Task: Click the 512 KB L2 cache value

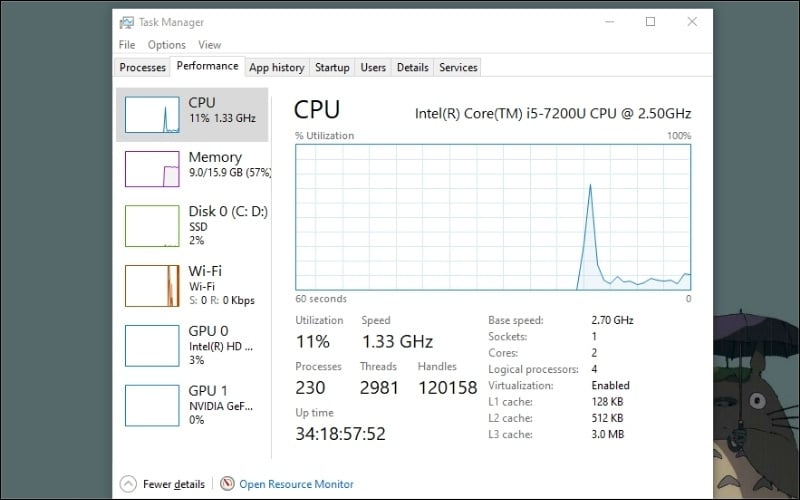Action: point(607,418)
